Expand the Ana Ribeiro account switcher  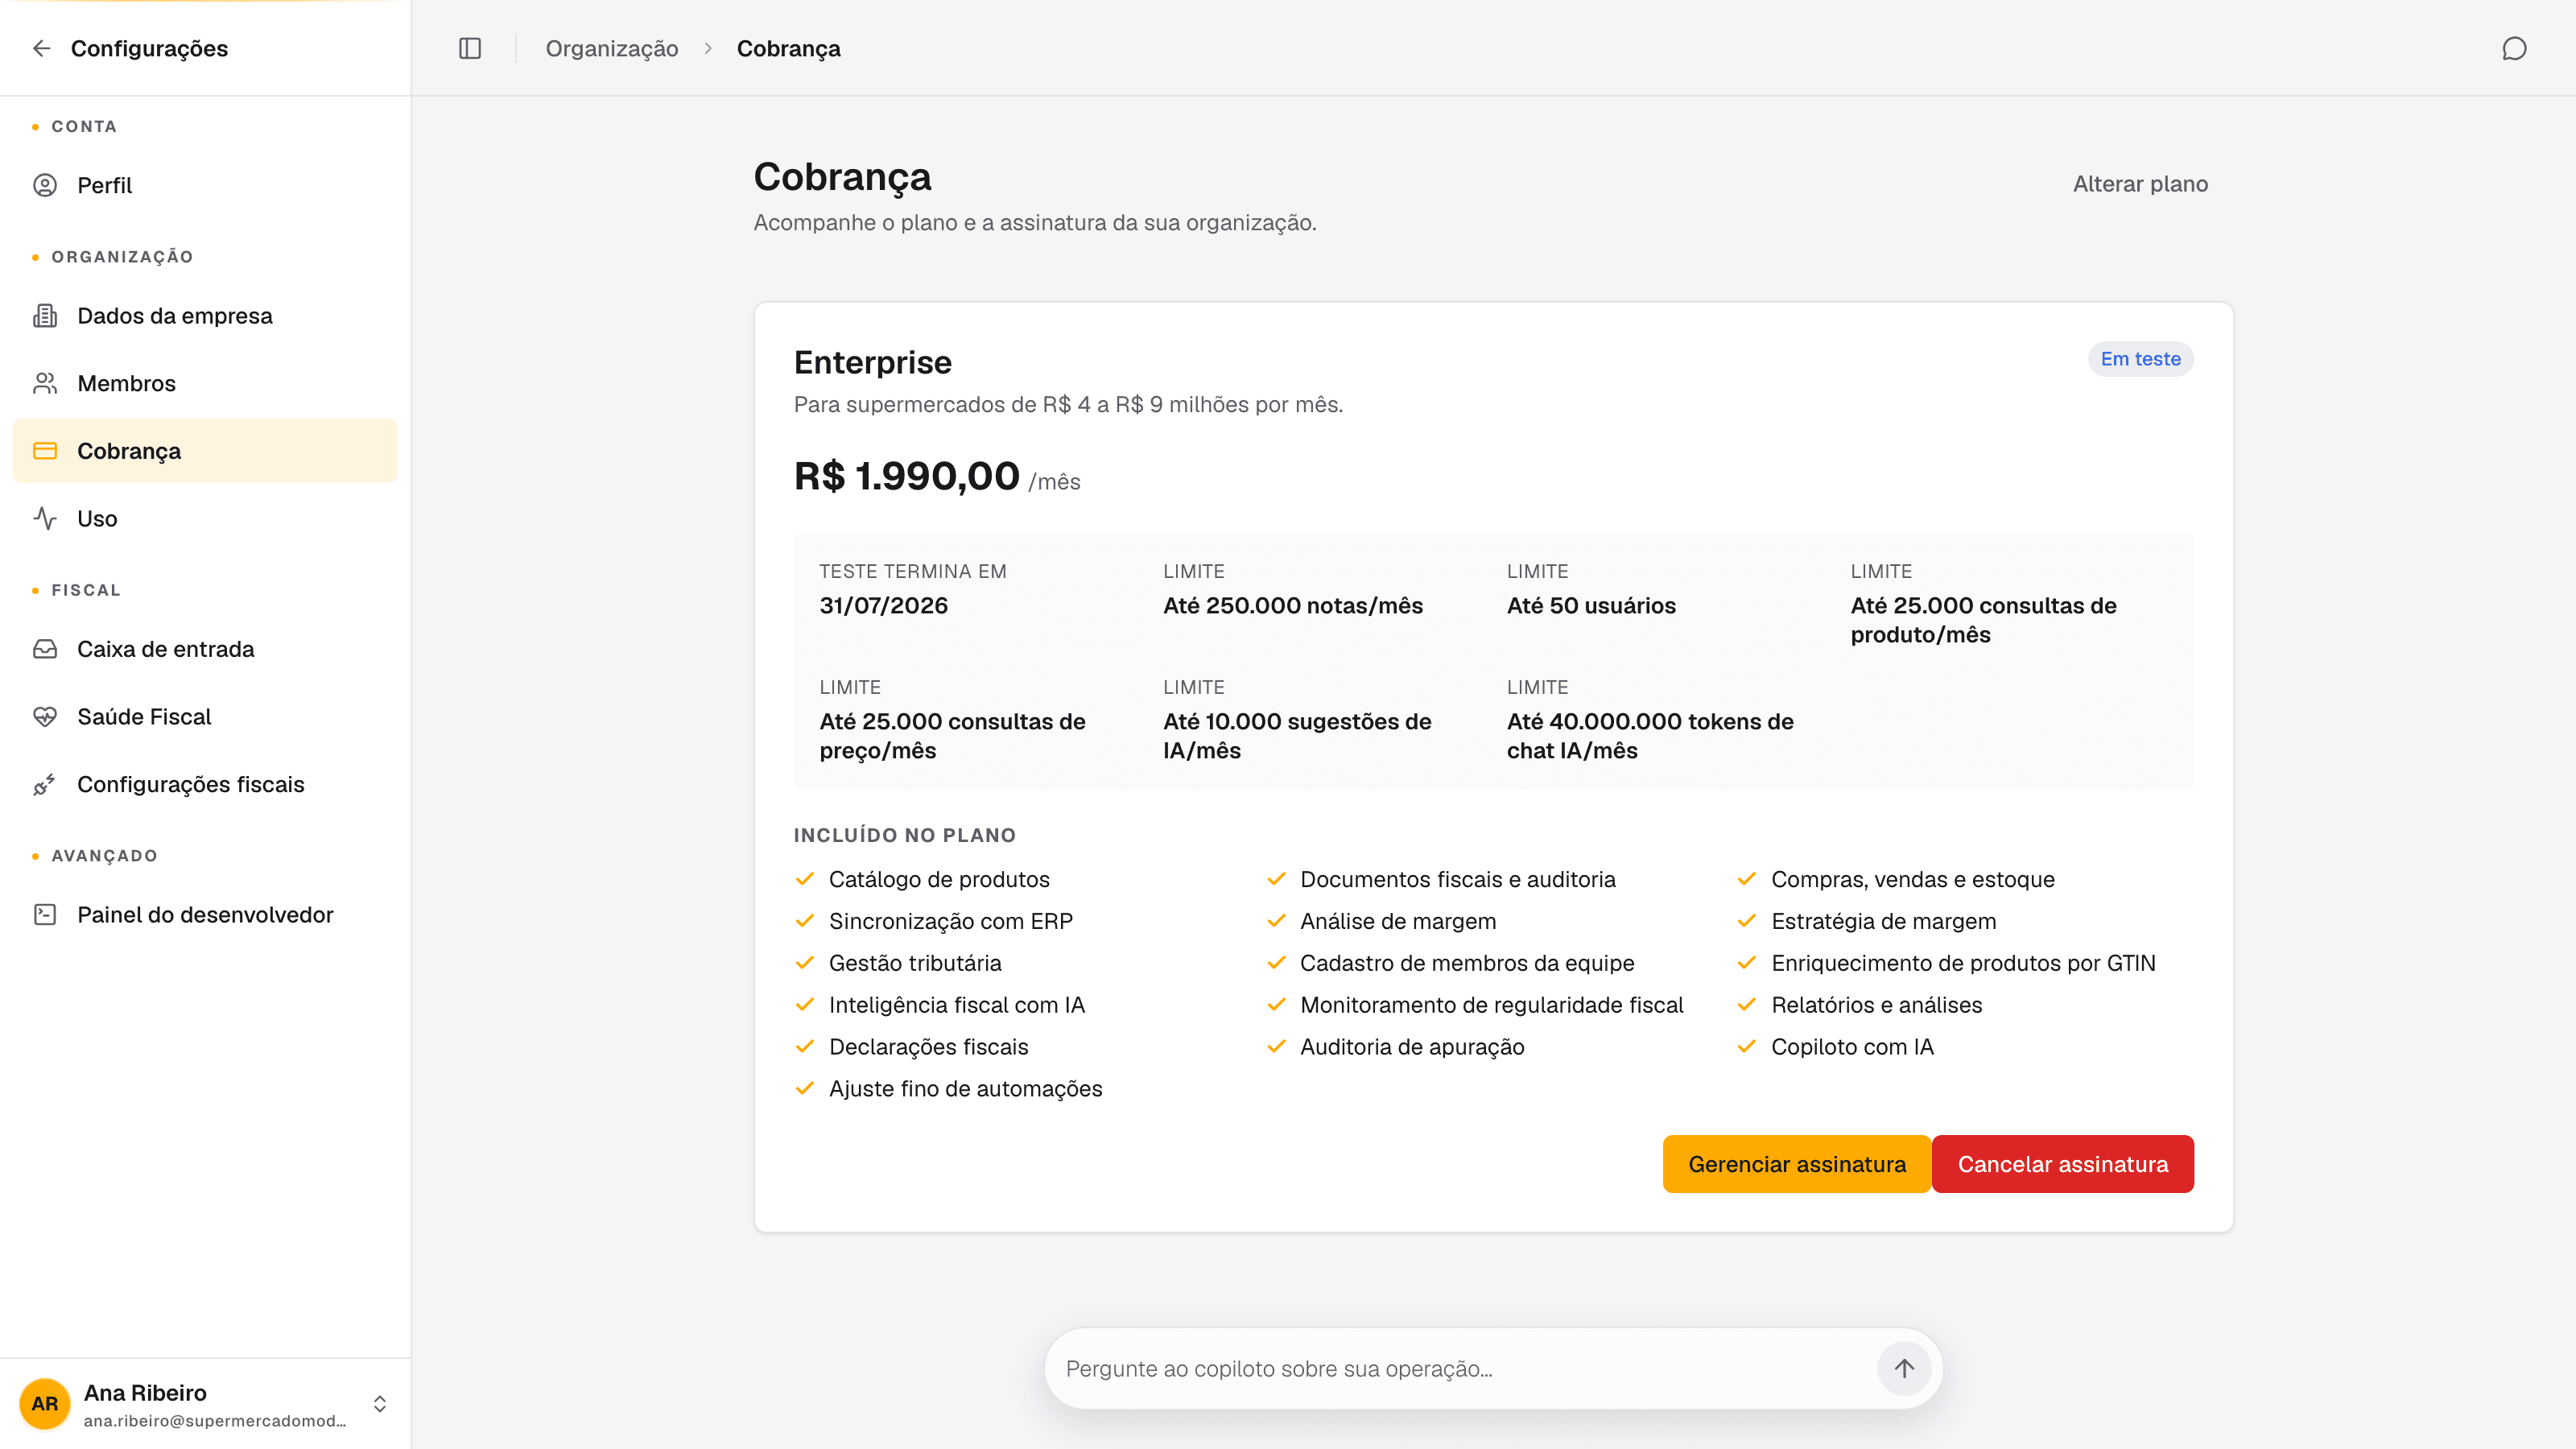pos(380,1404)
